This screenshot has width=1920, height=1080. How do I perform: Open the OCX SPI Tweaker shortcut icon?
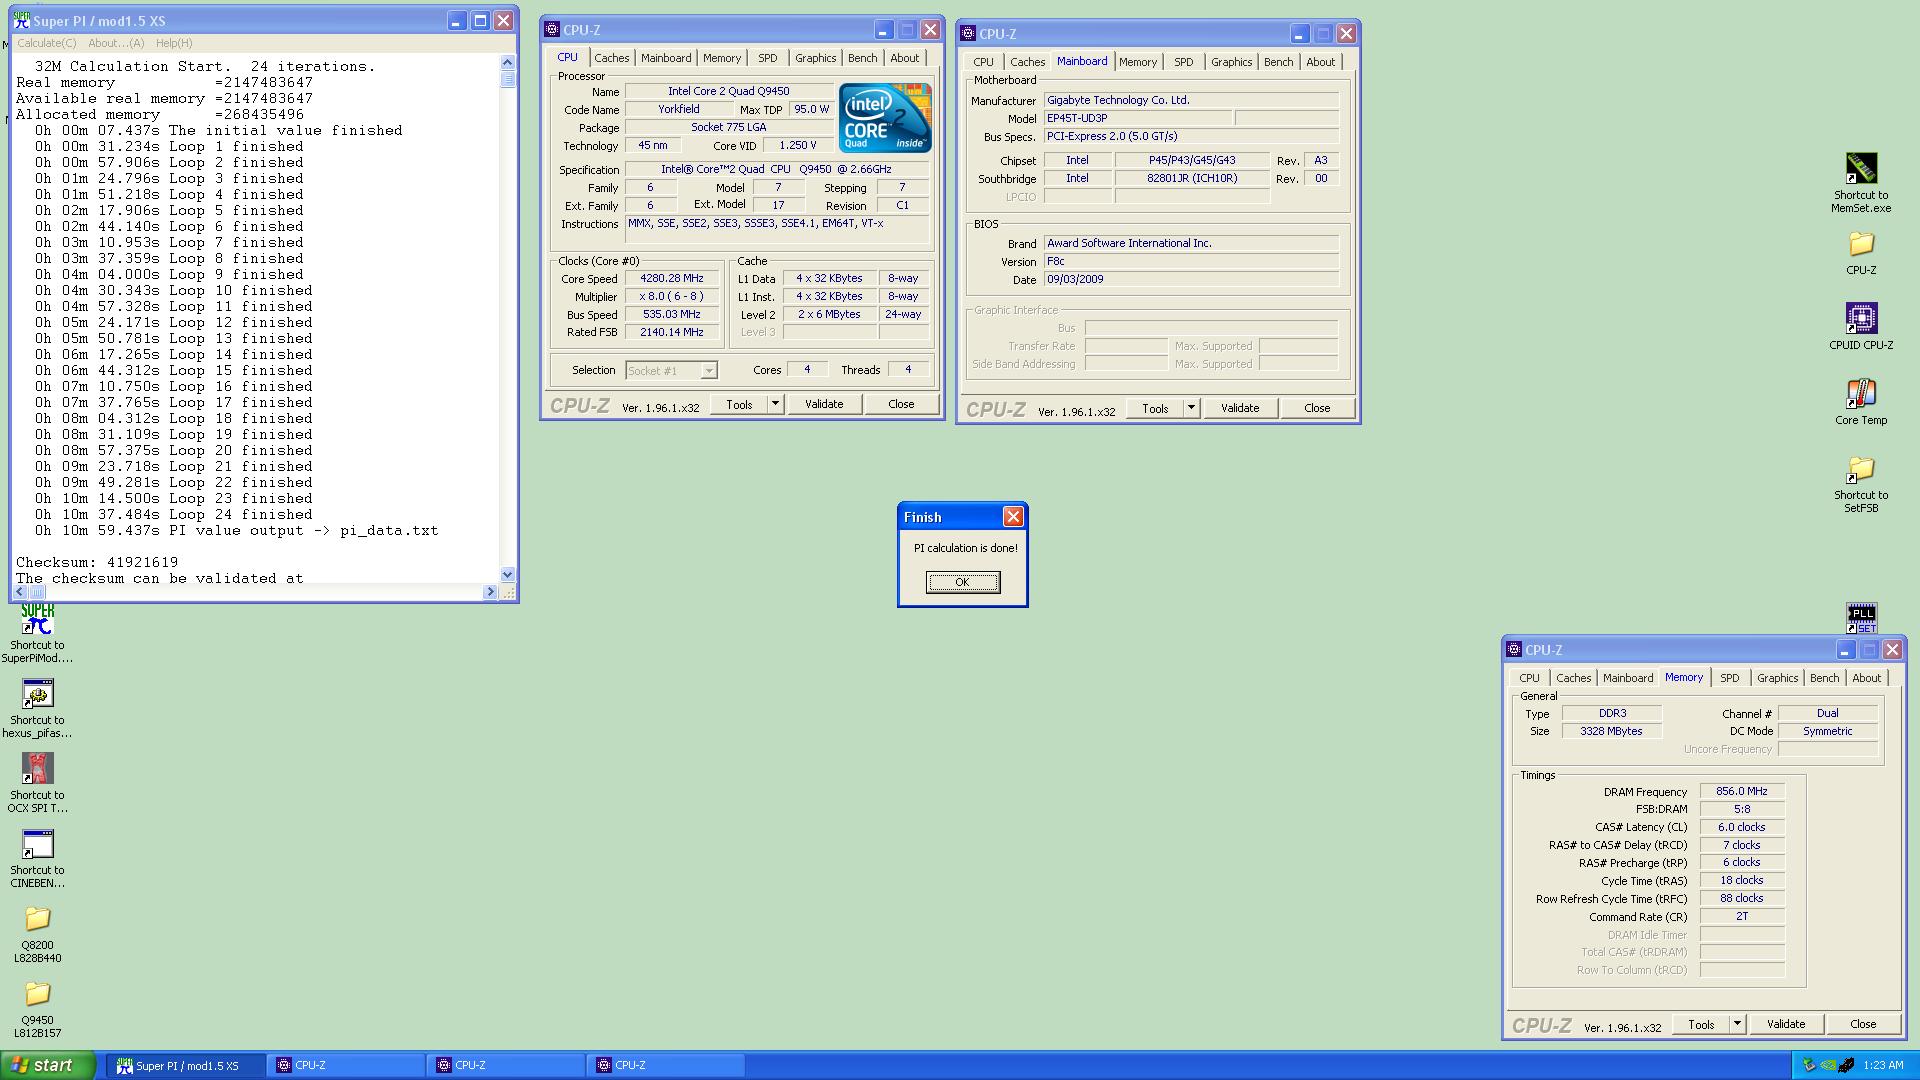(37, 769)
